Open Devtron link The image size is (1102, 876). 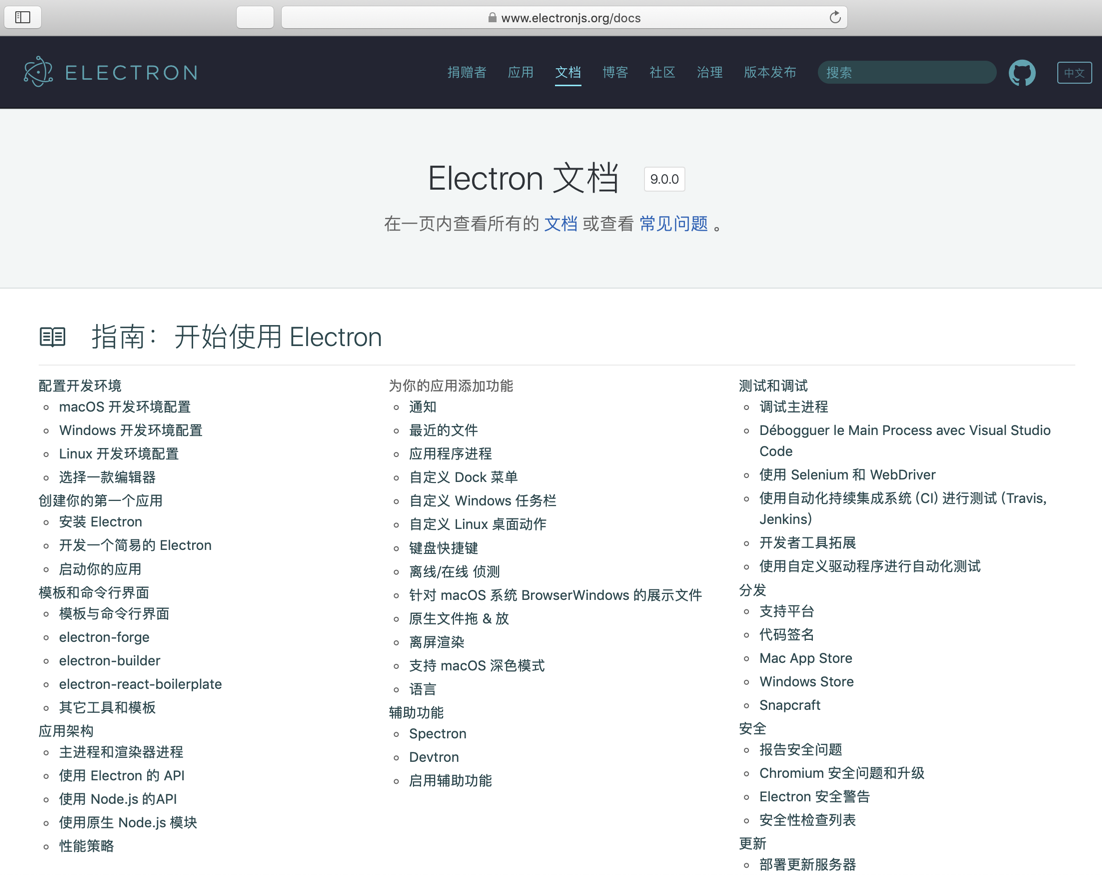coord(434,757)
